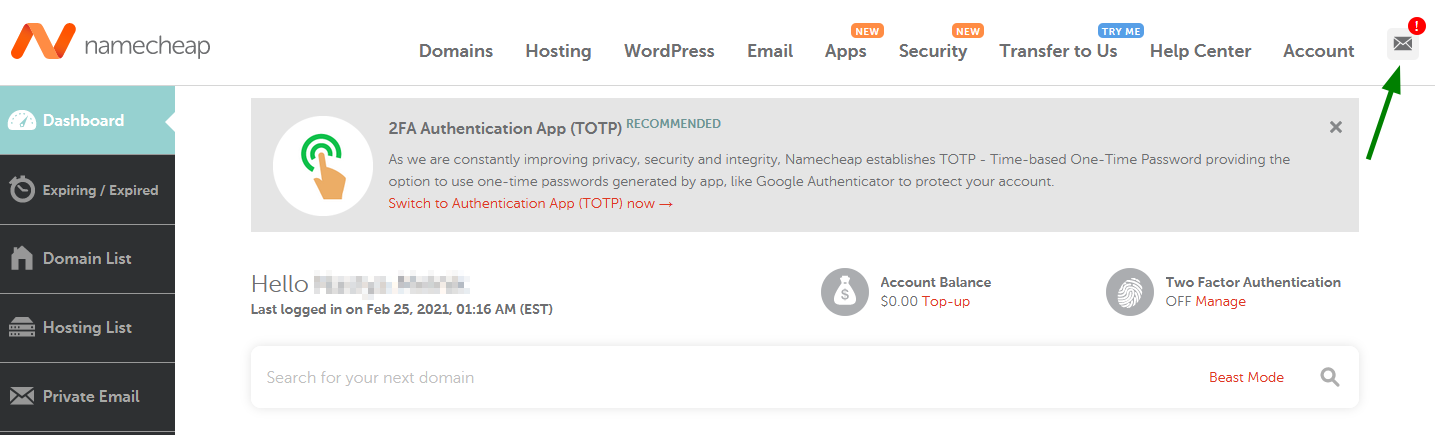This screenshot has height=435, width=1435.
Task: Open Private Email in the sidebar
Action: coord(87,397)
